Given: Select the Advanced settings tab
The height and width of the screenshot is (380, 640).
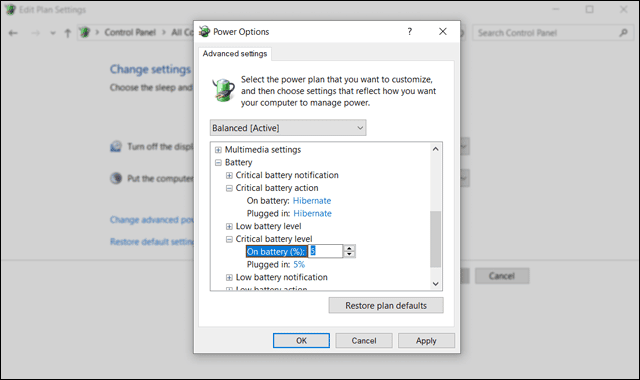Looking at the screenshot, I should pyautogui.click(x=235, y=53).
